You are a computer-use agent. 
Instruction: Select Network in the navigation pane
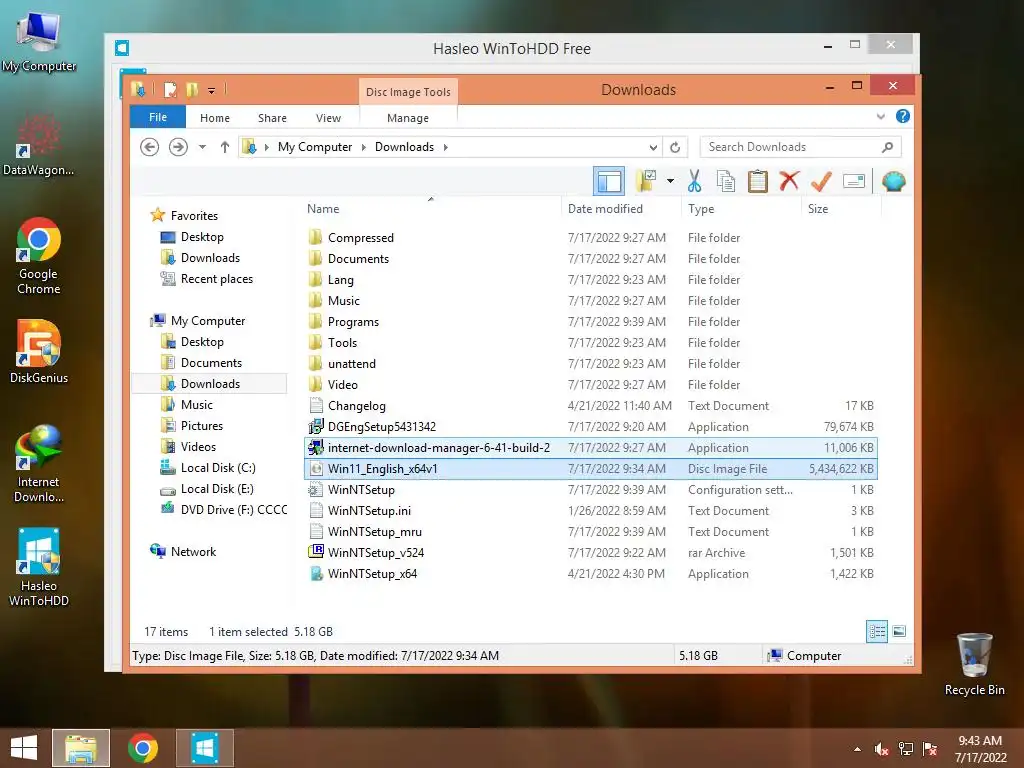193,551
